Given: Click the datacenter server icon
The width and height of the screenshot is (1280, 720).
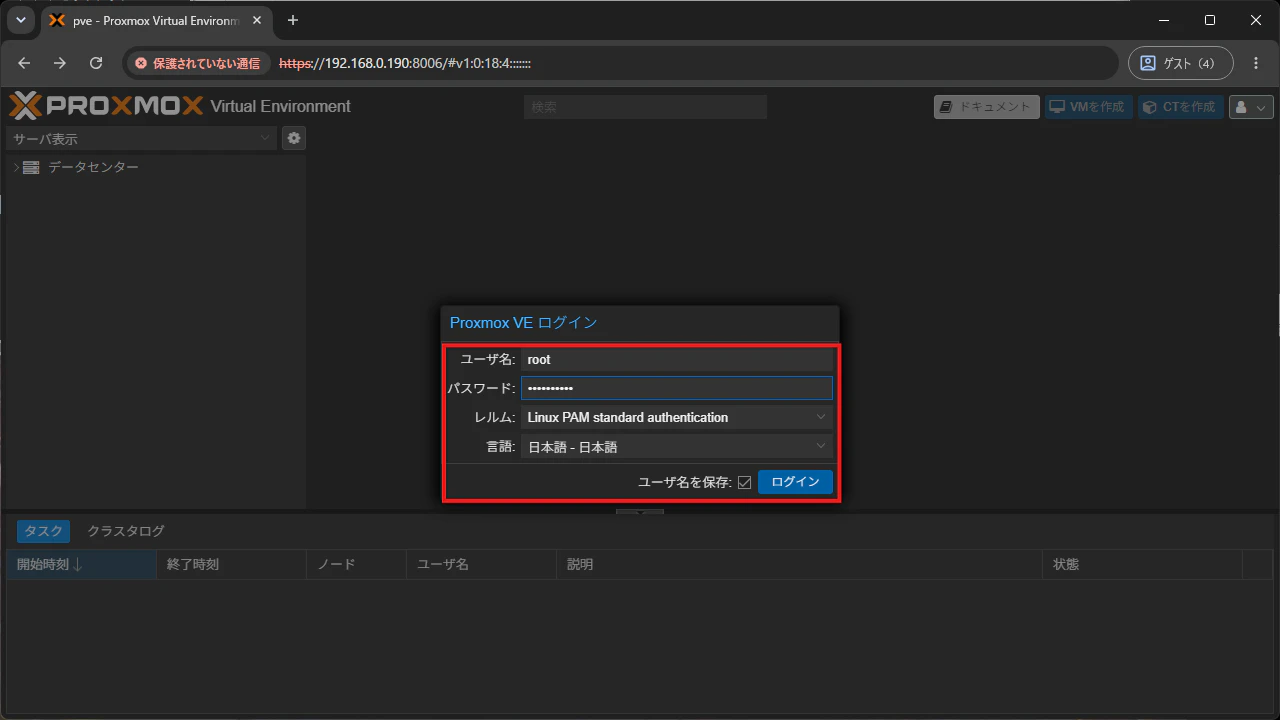Looking at the screenshot, I should click(31, 167).
